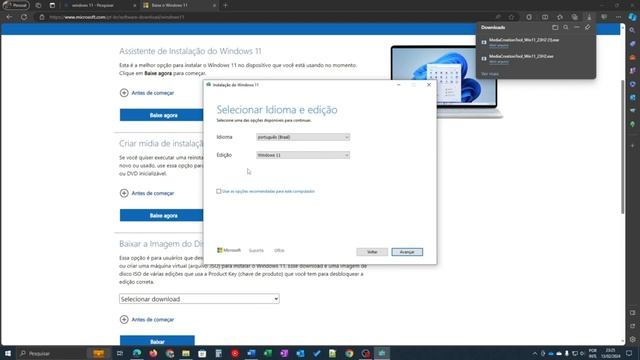Click the Baixar button under ISO section
This screenshot has height=360, width=640.
(157, 341)
